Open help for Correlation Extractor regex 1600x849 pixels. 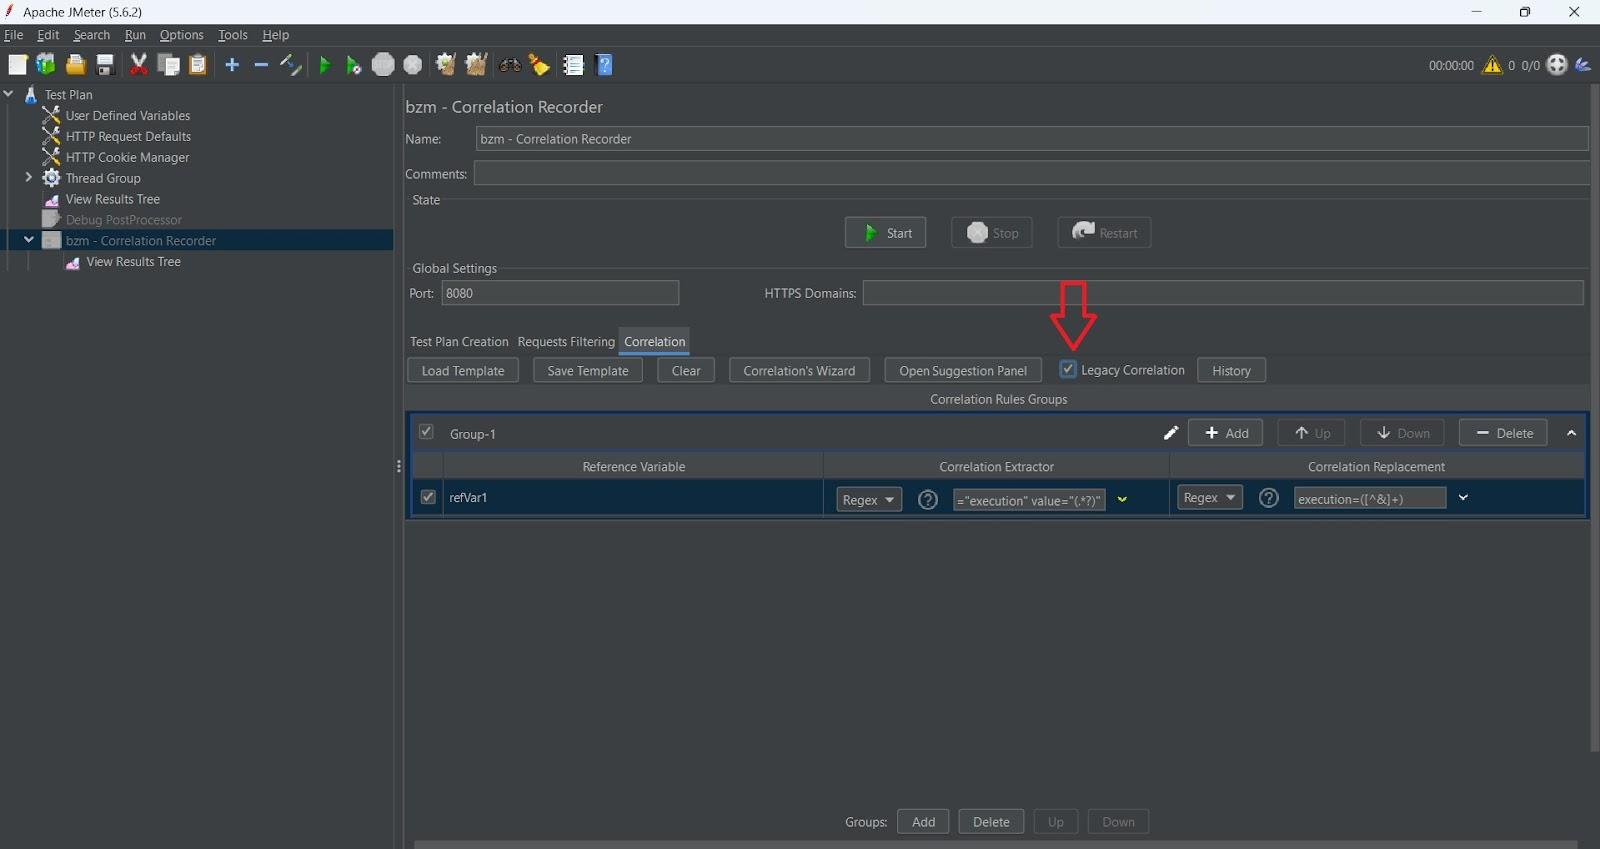(928, 499)
